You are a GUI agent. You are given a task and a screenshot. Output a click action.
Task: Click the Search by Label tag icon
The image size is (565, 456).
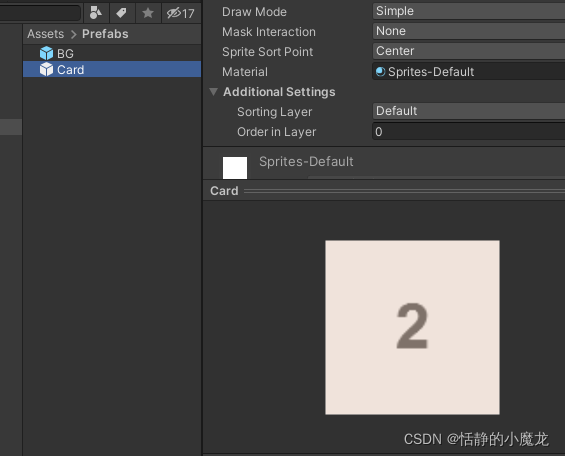pyautogui.click(x=121, y=13)
